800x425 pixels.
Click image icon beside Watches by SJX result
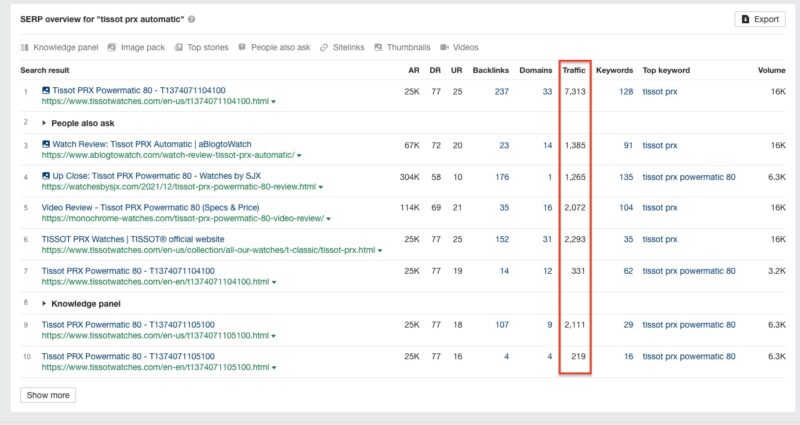[x=46, y=176]
